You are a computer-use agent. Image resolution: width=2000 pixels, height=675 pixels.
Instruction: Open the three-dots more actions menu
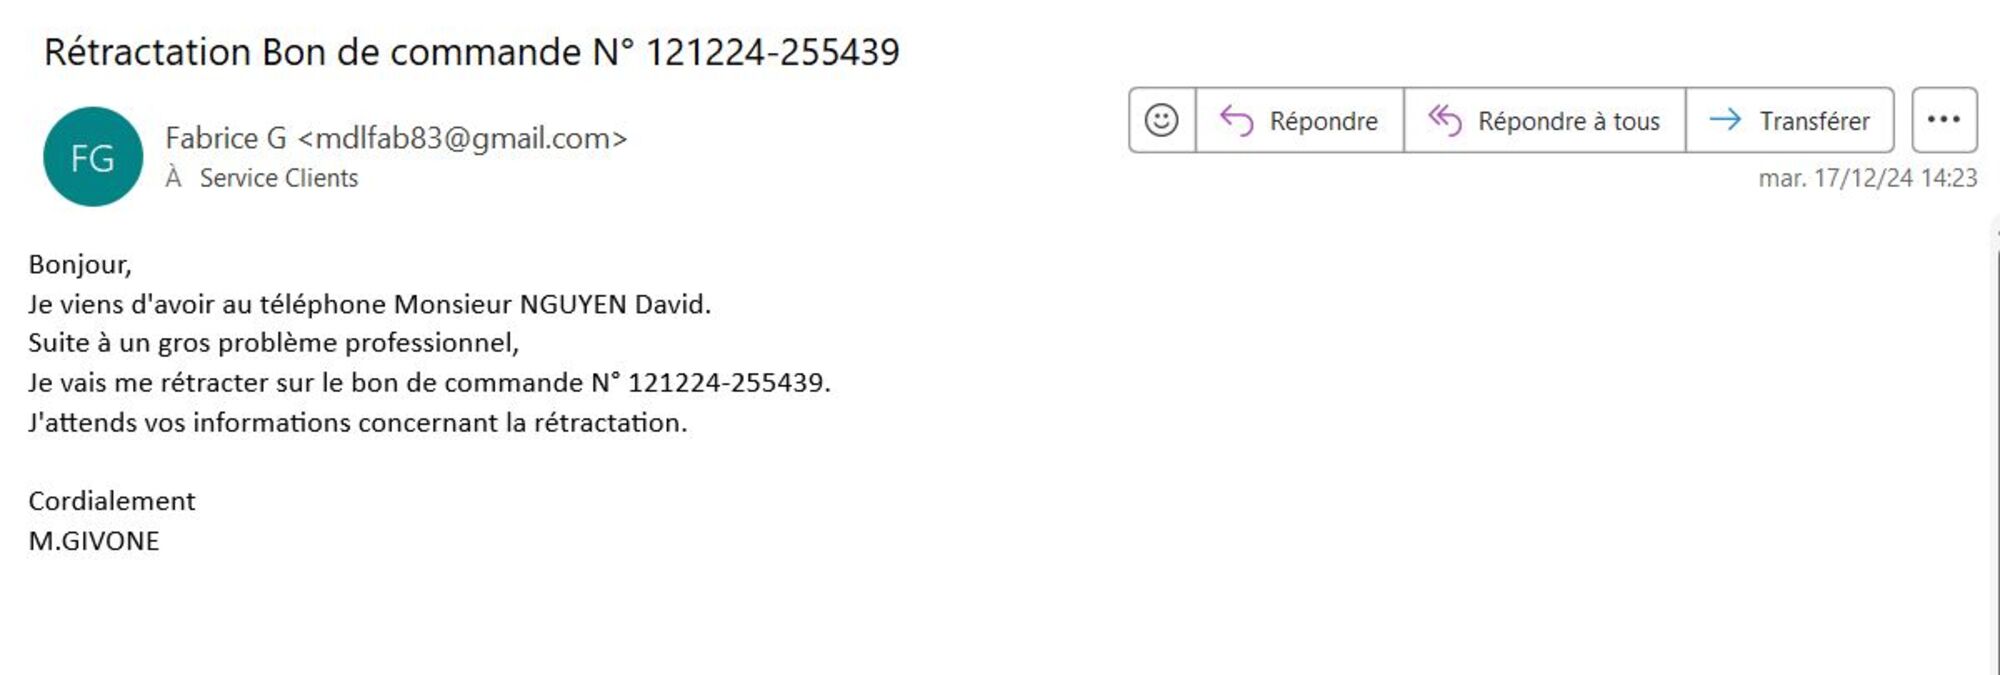tap(1943, 120)
